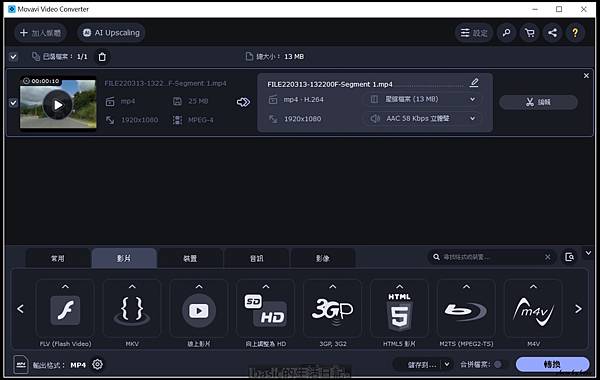The height and width of the screenshot is (380, 600).
Task: Expand presets chevron above M2TS
Action: pos(466,286)
